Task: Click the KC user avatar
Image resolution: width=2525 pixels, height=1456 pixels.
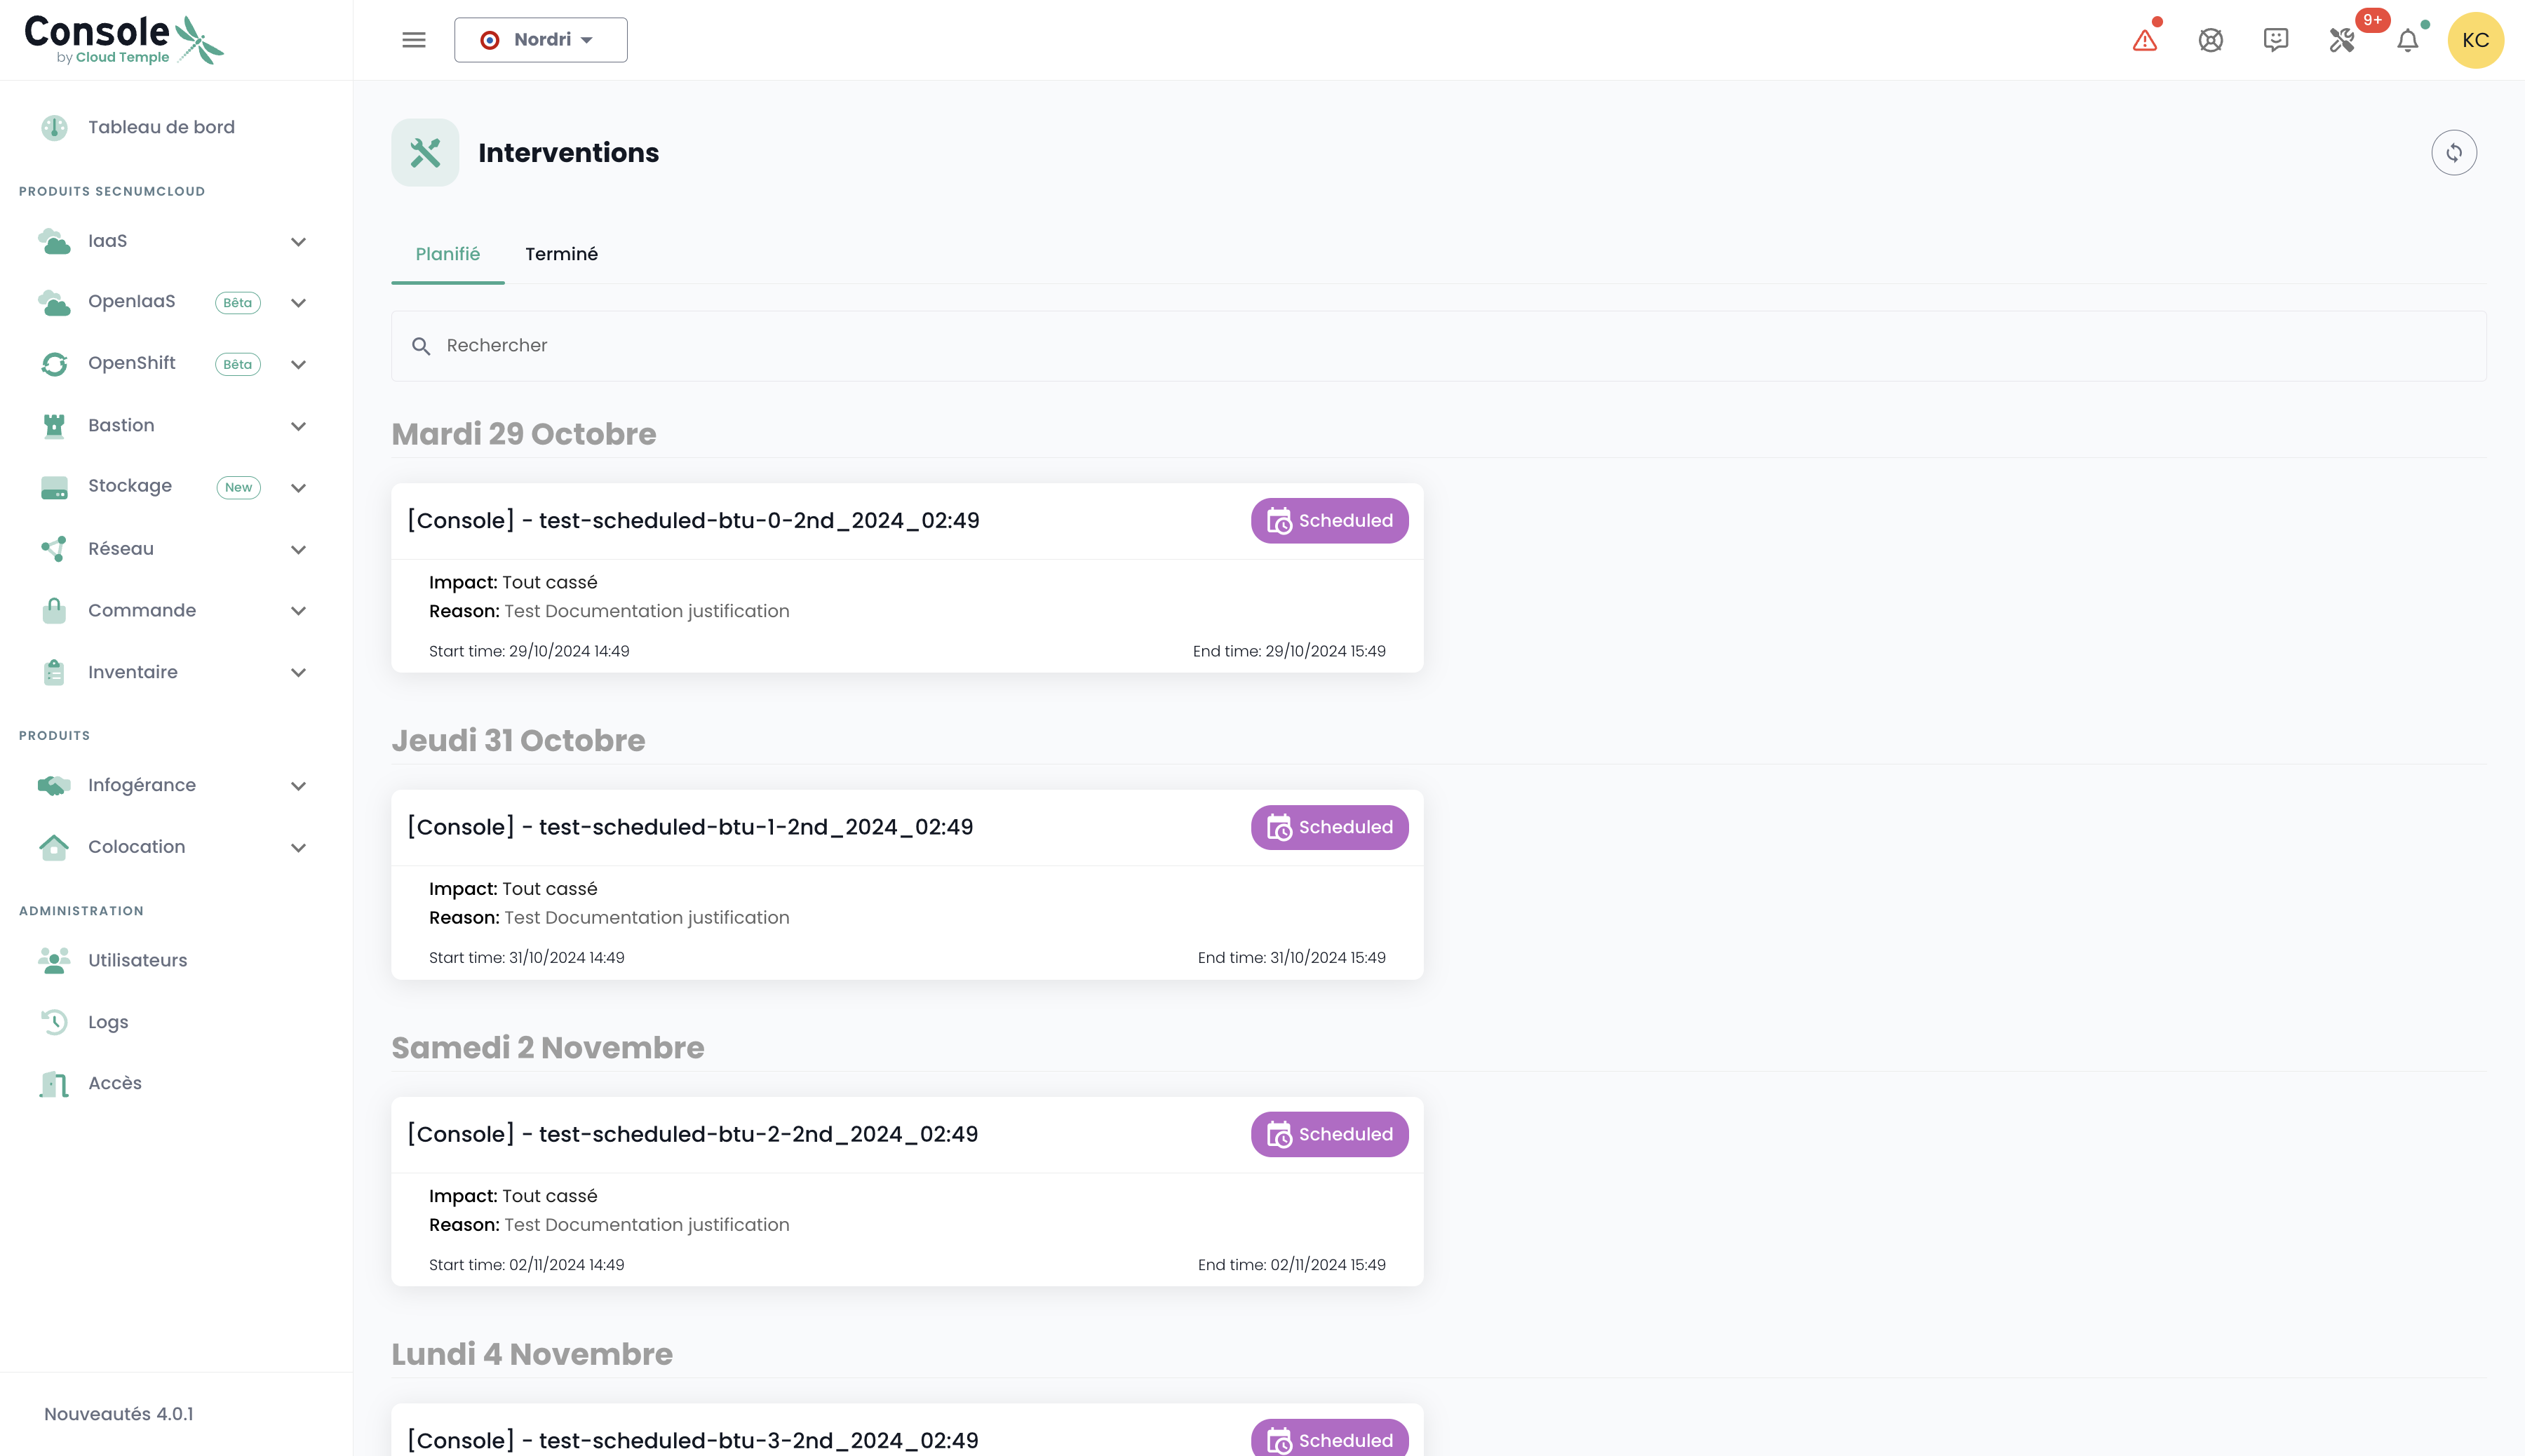Action: pos(2475,41)
